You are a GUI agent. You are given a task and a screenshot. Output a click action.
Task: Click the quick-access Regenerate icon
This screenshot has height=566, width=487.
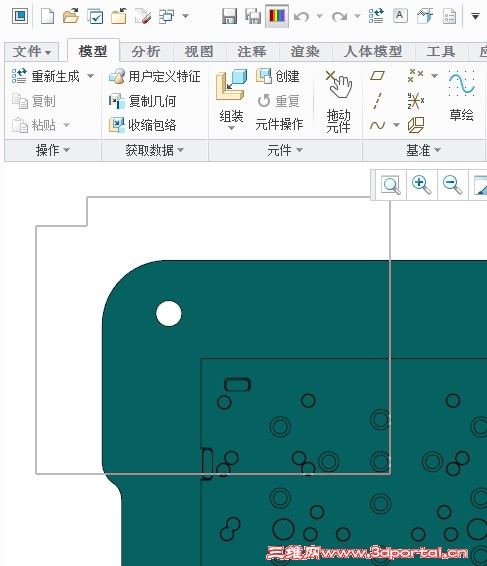pyautogui.click(x=376, y=16)
